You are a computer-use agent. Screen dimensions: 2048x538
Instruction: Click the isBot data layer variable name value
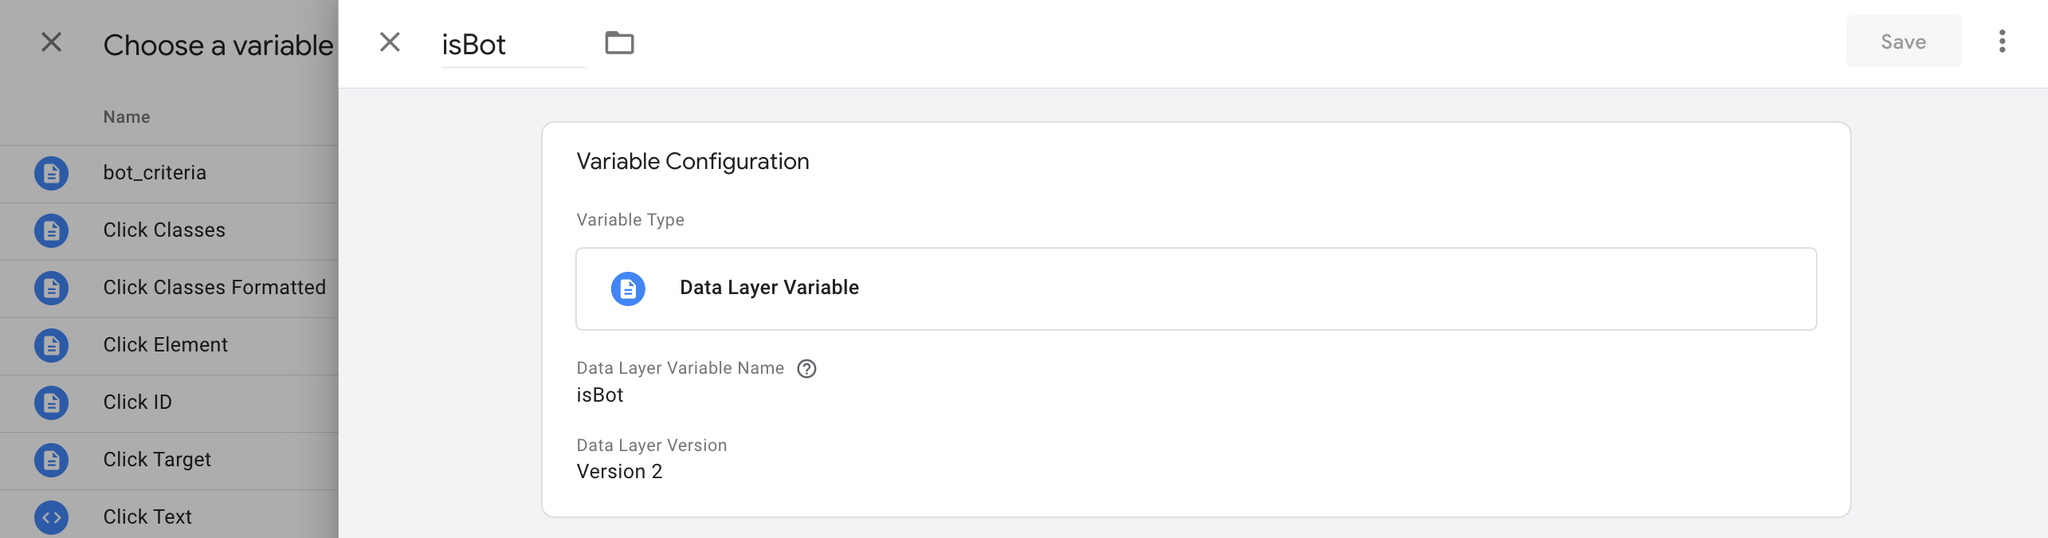600,395
